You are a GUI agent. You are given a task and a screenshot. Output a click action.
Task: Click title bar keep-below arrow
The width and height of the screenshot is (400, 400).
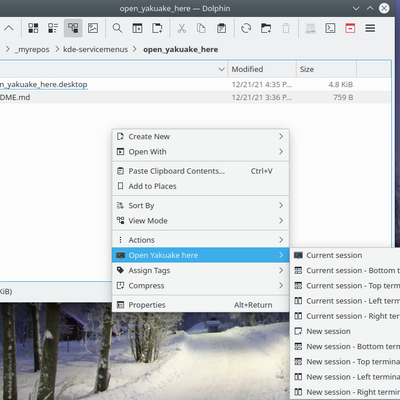(356, 8)
